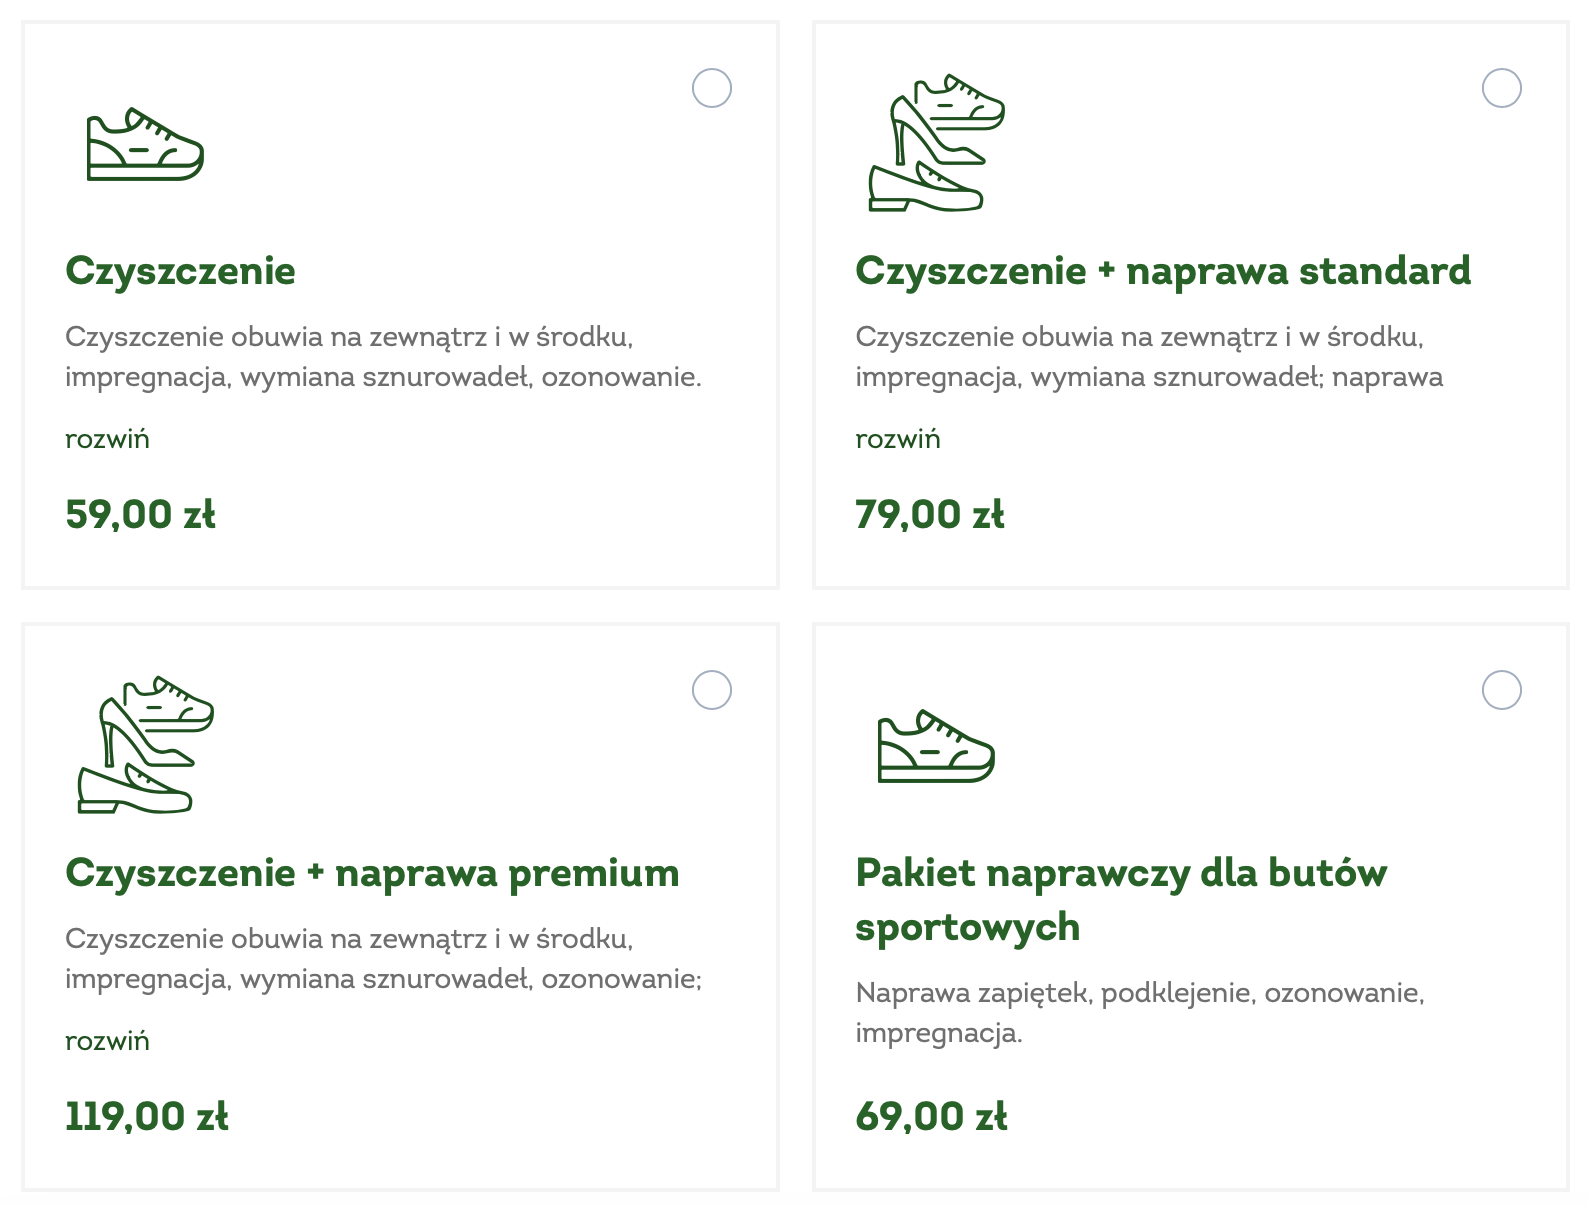Screen dimensions: 1588x1205
Task: Choose the Czyszczenie + naprawa premium radio button
Action: (x=712, y=690)
